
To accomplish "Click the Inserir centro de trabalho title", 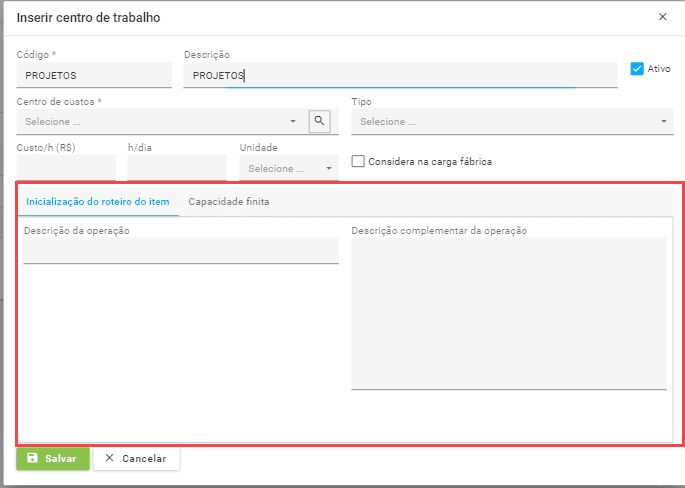I will click(88, 18).
